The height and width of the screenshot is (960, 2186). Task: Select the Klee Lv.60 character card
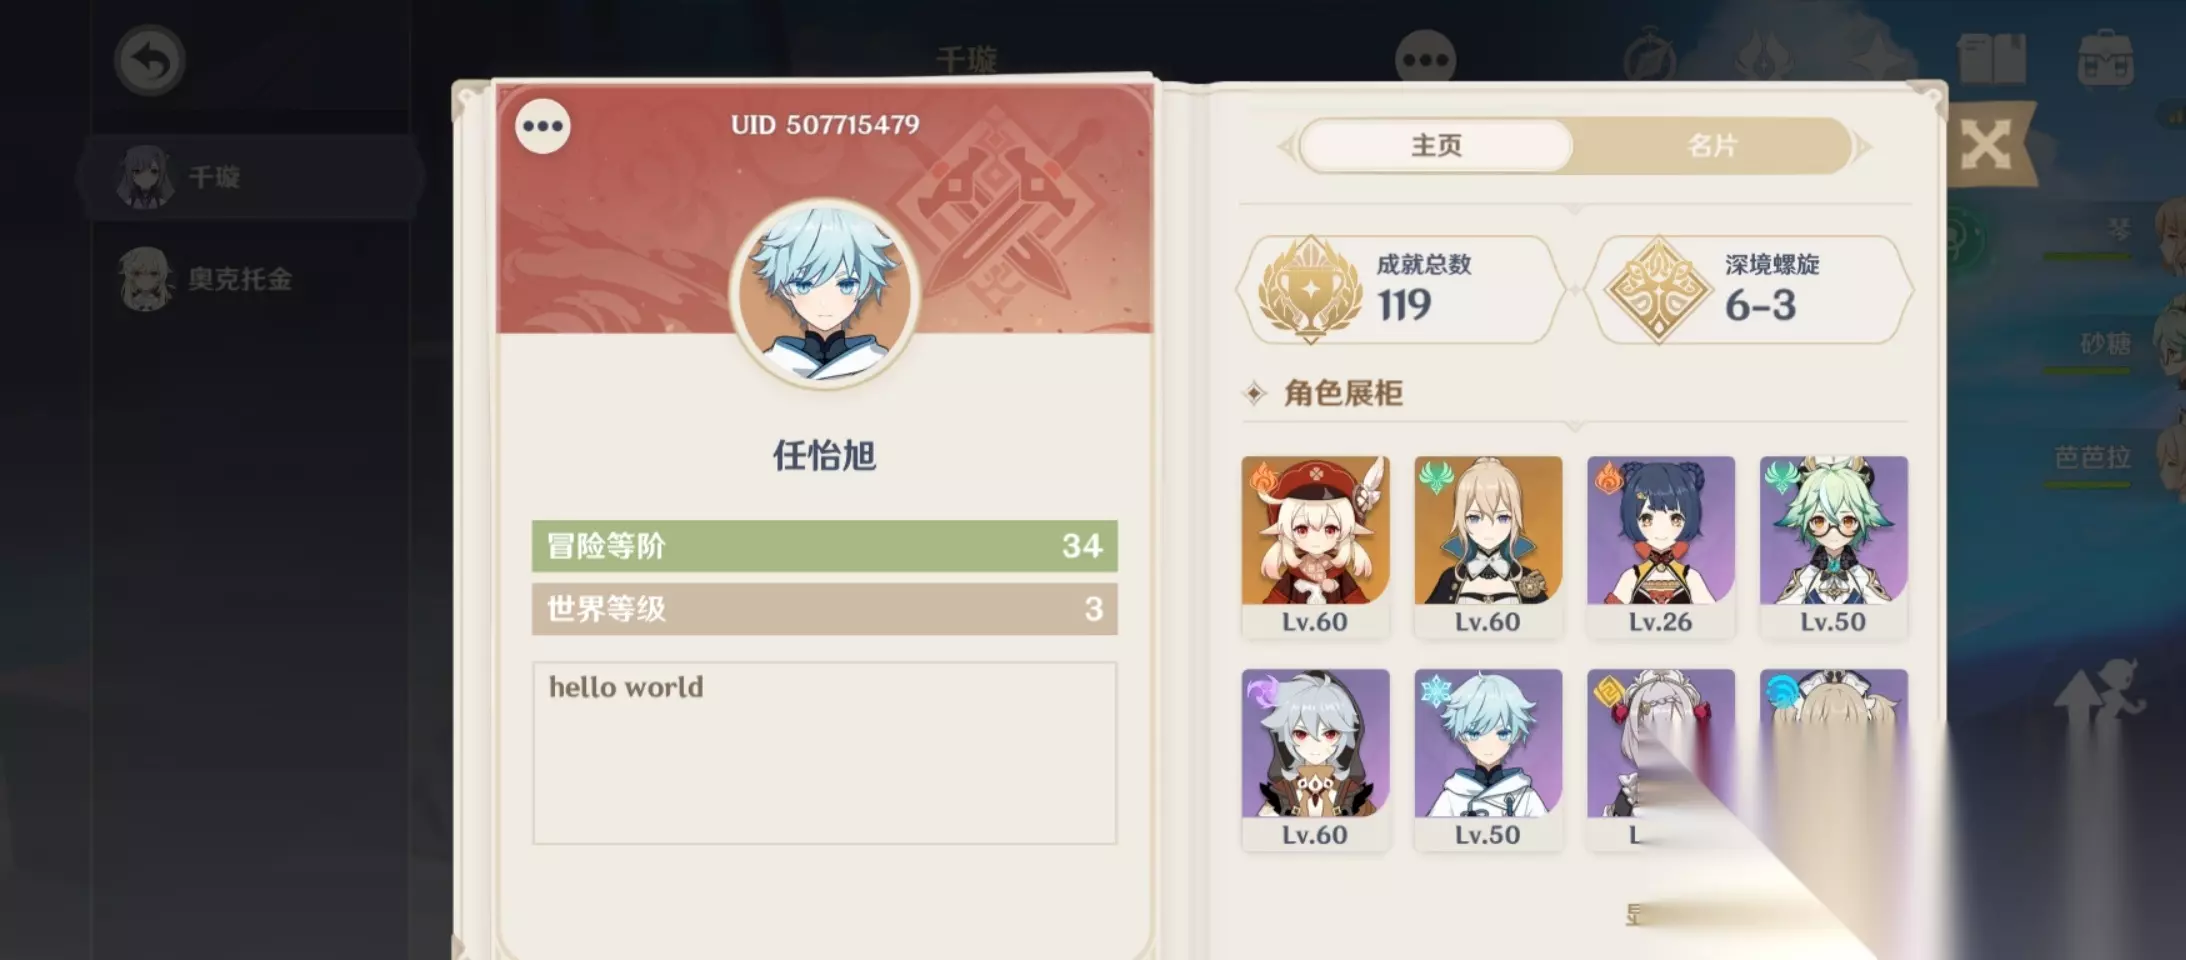click(x=1315, y=547)
